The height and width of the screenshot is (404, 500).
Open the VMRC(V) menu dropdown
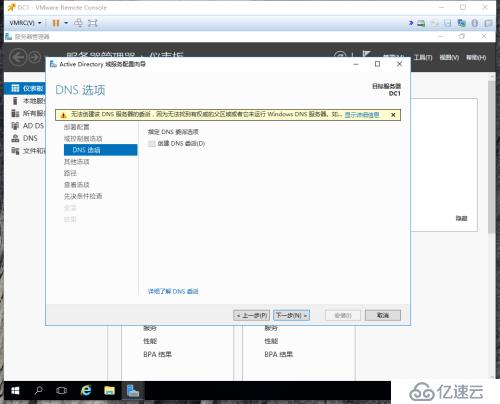25,23
